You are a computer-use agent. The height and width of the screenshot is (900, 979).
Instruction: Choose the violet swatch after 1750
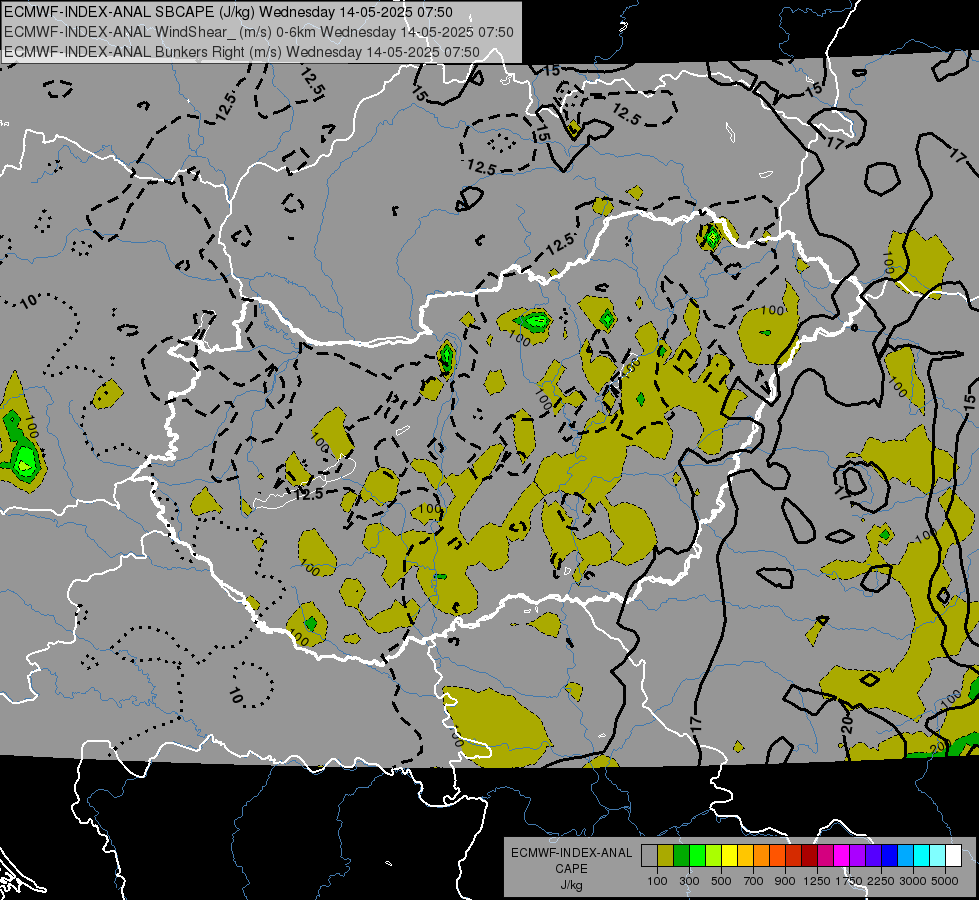[857, 856]
